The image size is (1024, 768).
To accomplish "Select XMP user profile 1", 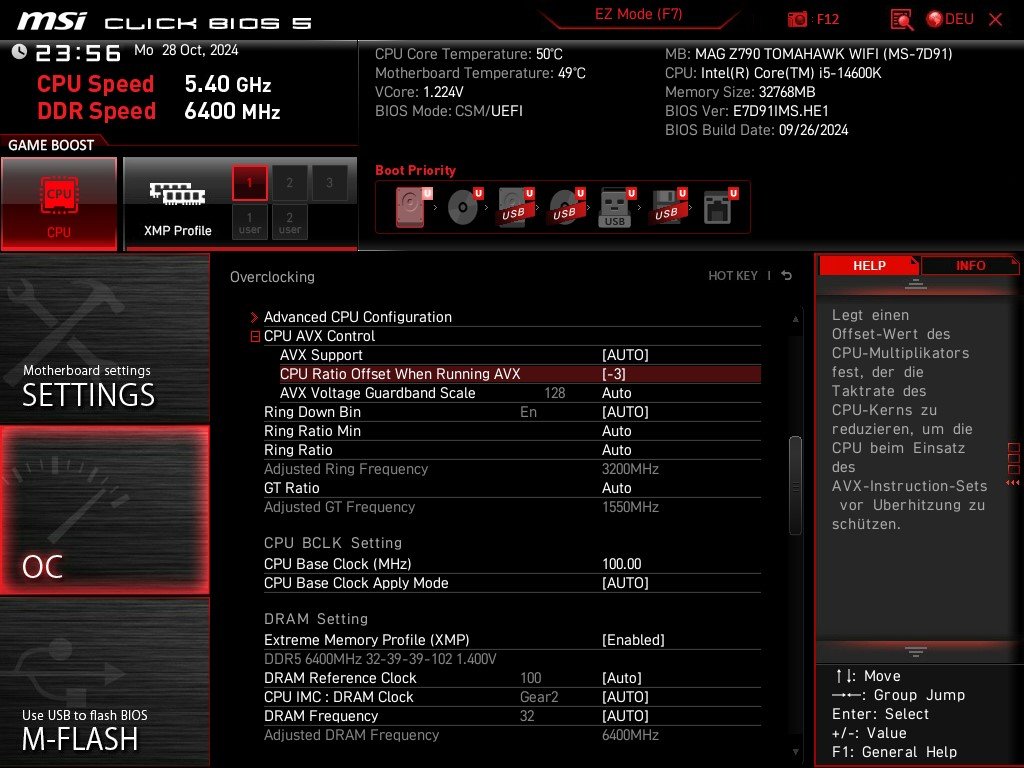I will tap(249, 223).
